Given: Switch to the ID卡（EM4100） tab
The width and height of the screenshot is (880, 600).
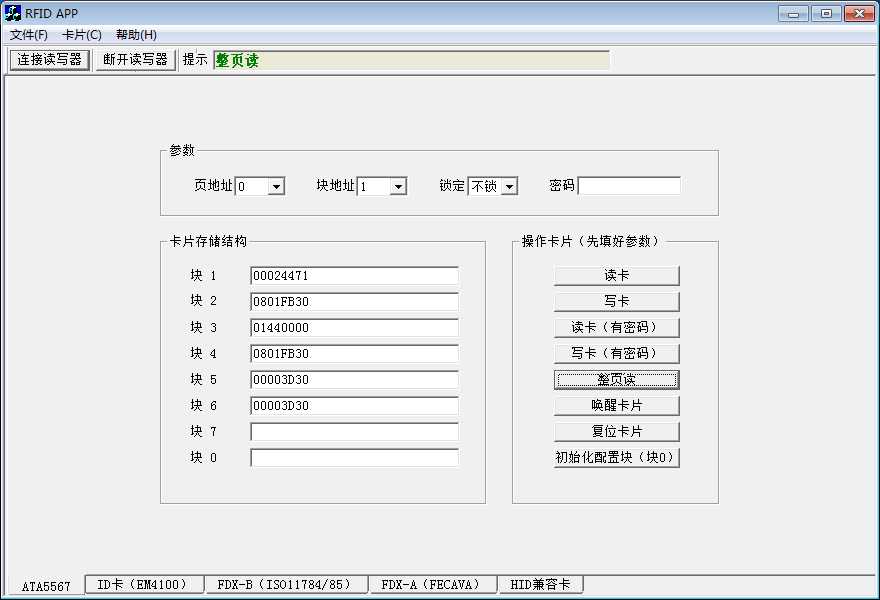Looking at the screenshot, I should pos(144,584).
